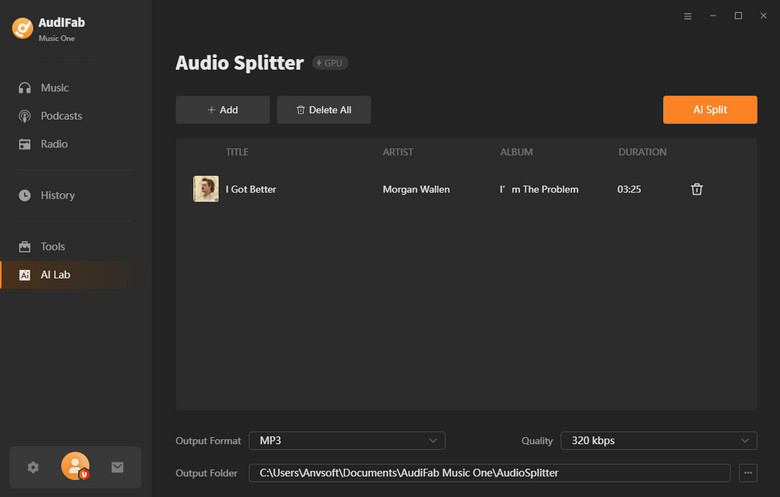Click the ARTIST column header
Viewport: 780px width, 497px height.
tap(398, 152)
